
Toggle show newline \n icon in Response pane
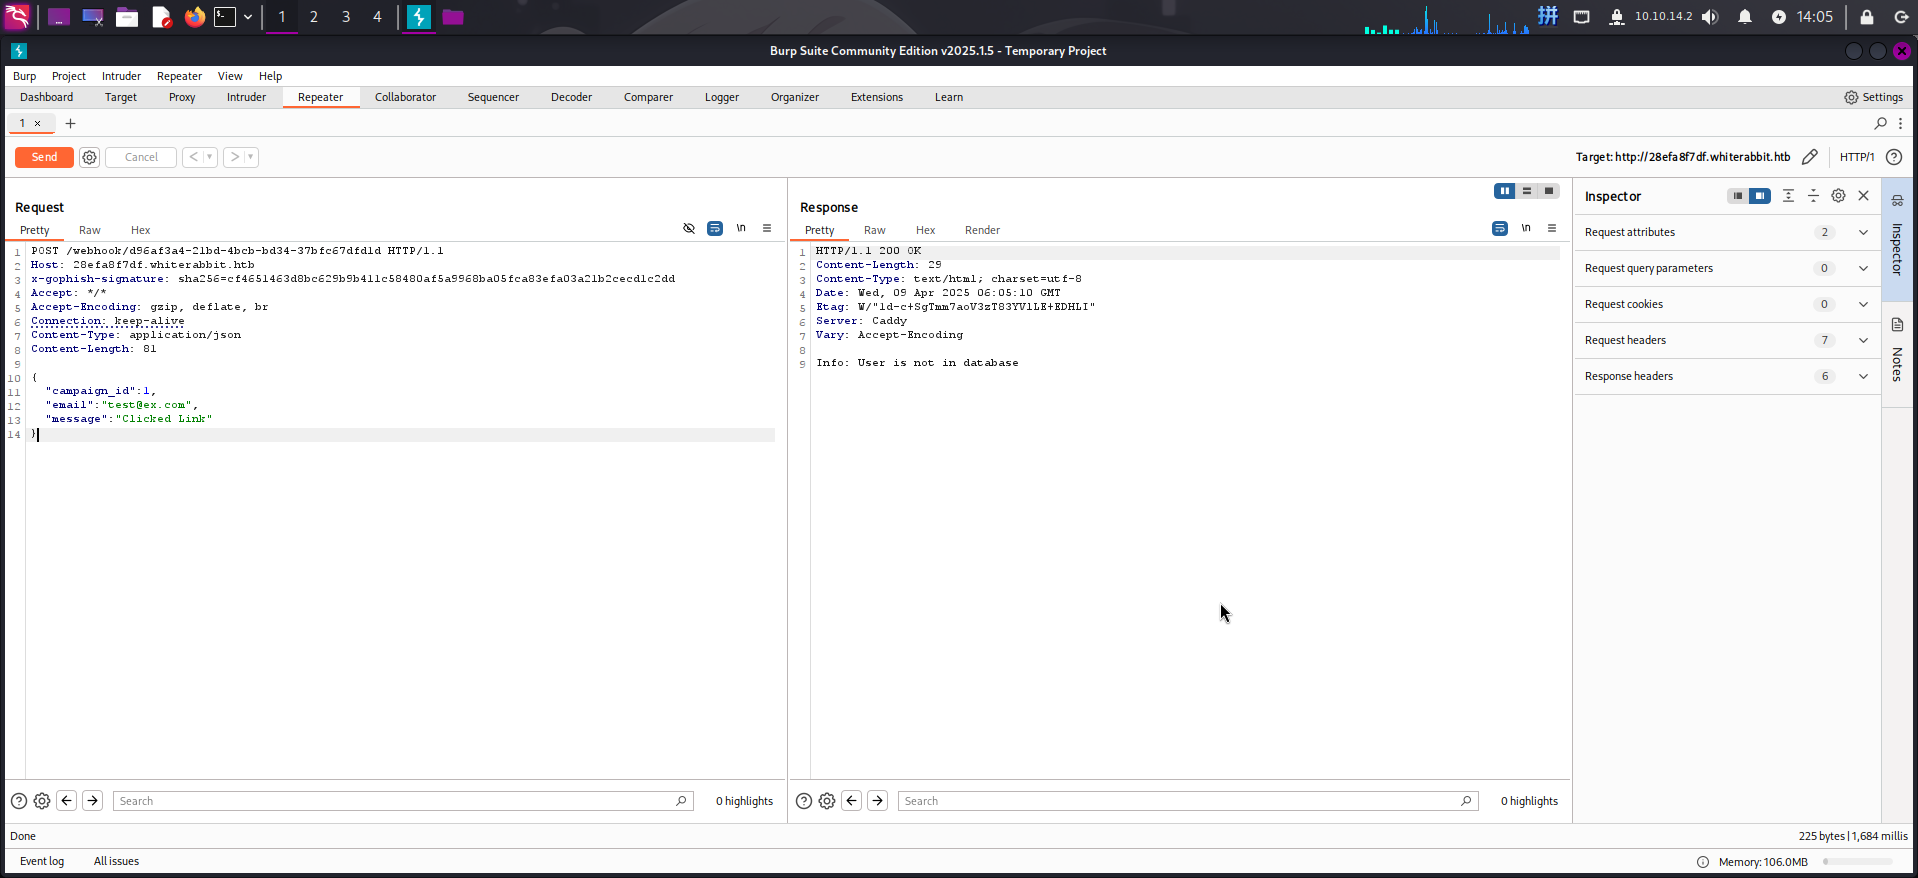click(x=1526, y=229)
